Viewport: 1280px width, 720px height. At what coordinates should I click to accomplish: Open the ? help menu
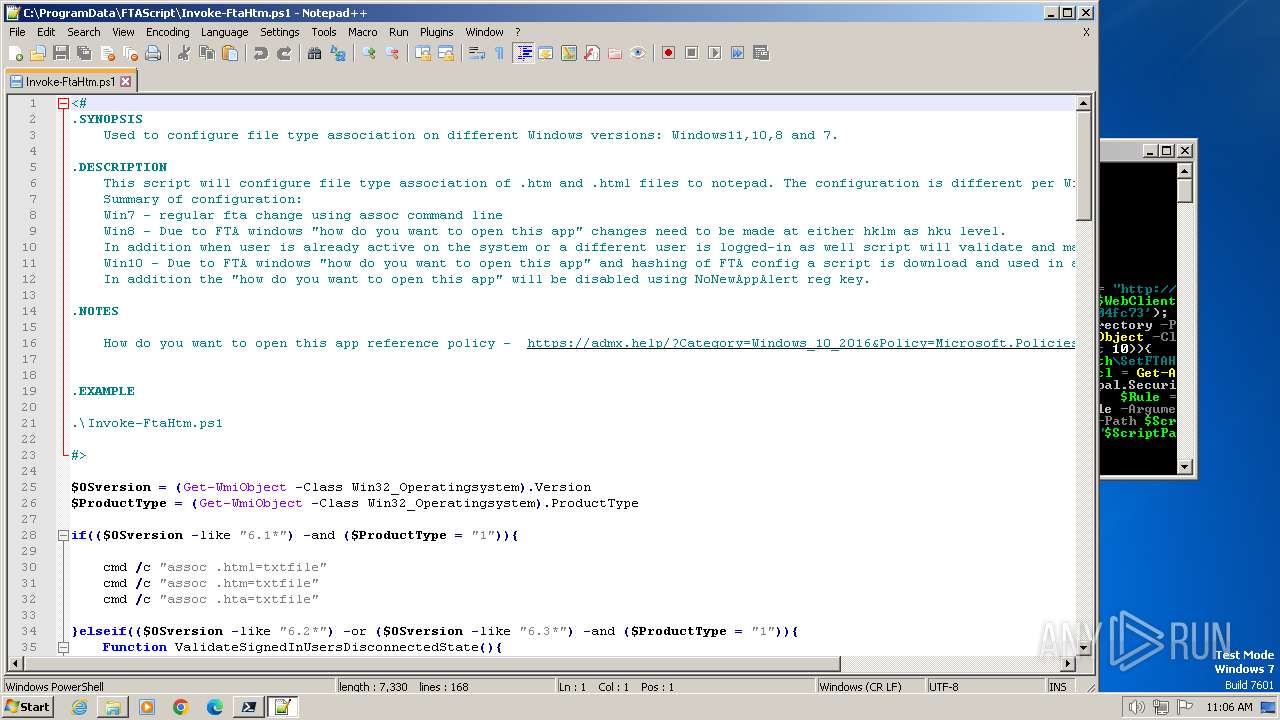tap(517, 32)
